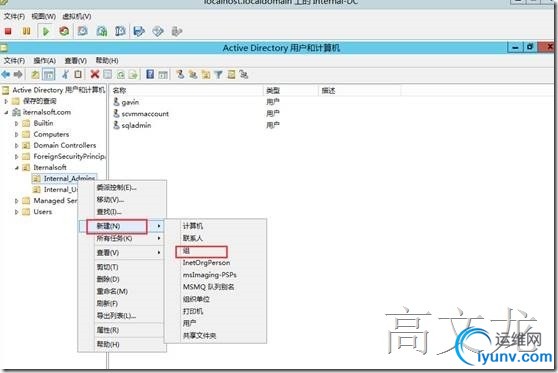This screenshot has height=373, width=558.
Task: Click the yellow pause suspend icon
Action: click(26, 31)
